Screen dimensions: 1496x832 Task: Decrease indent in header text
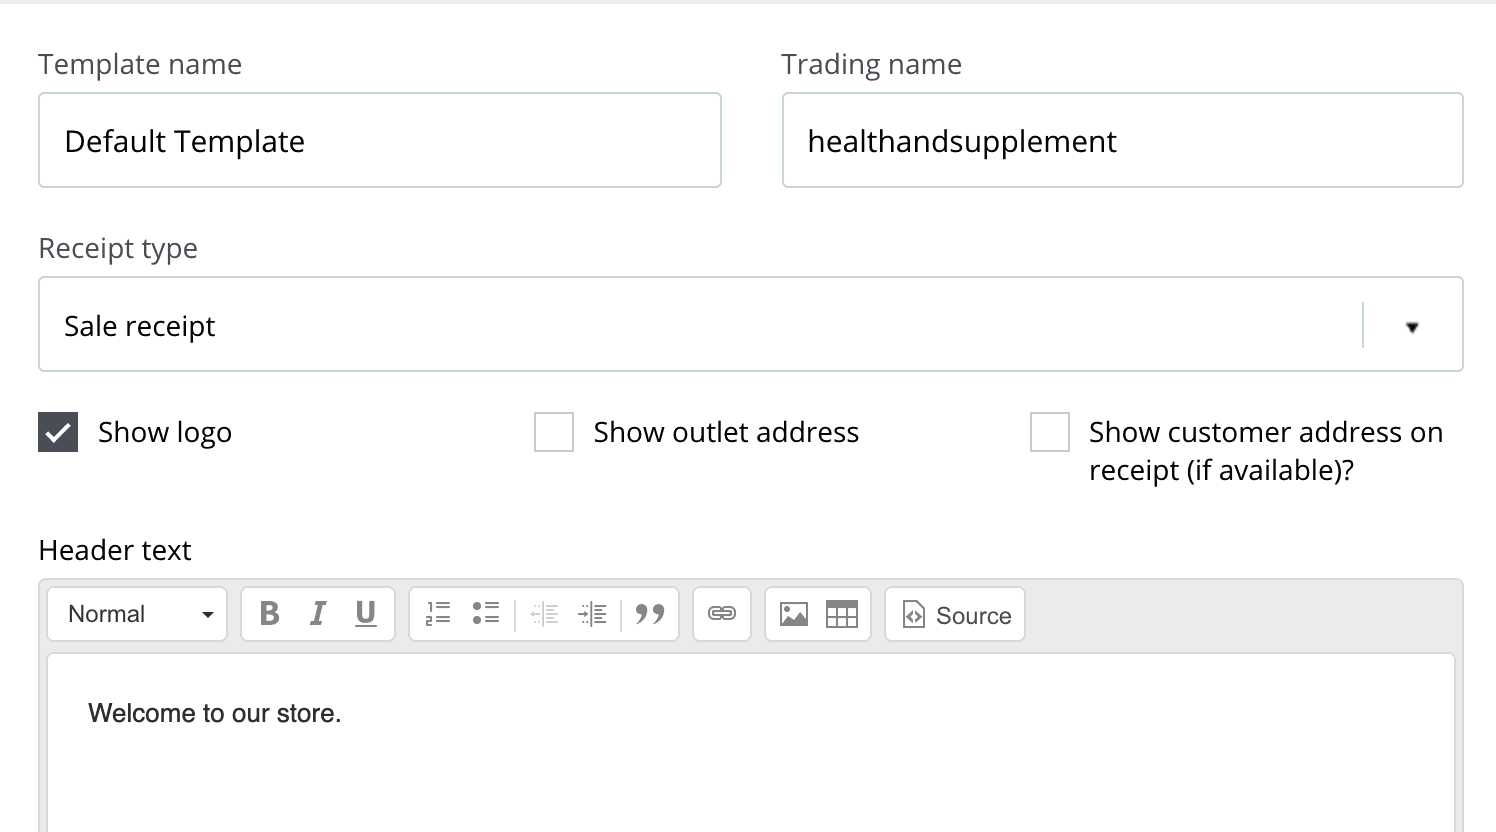(544, 614)
